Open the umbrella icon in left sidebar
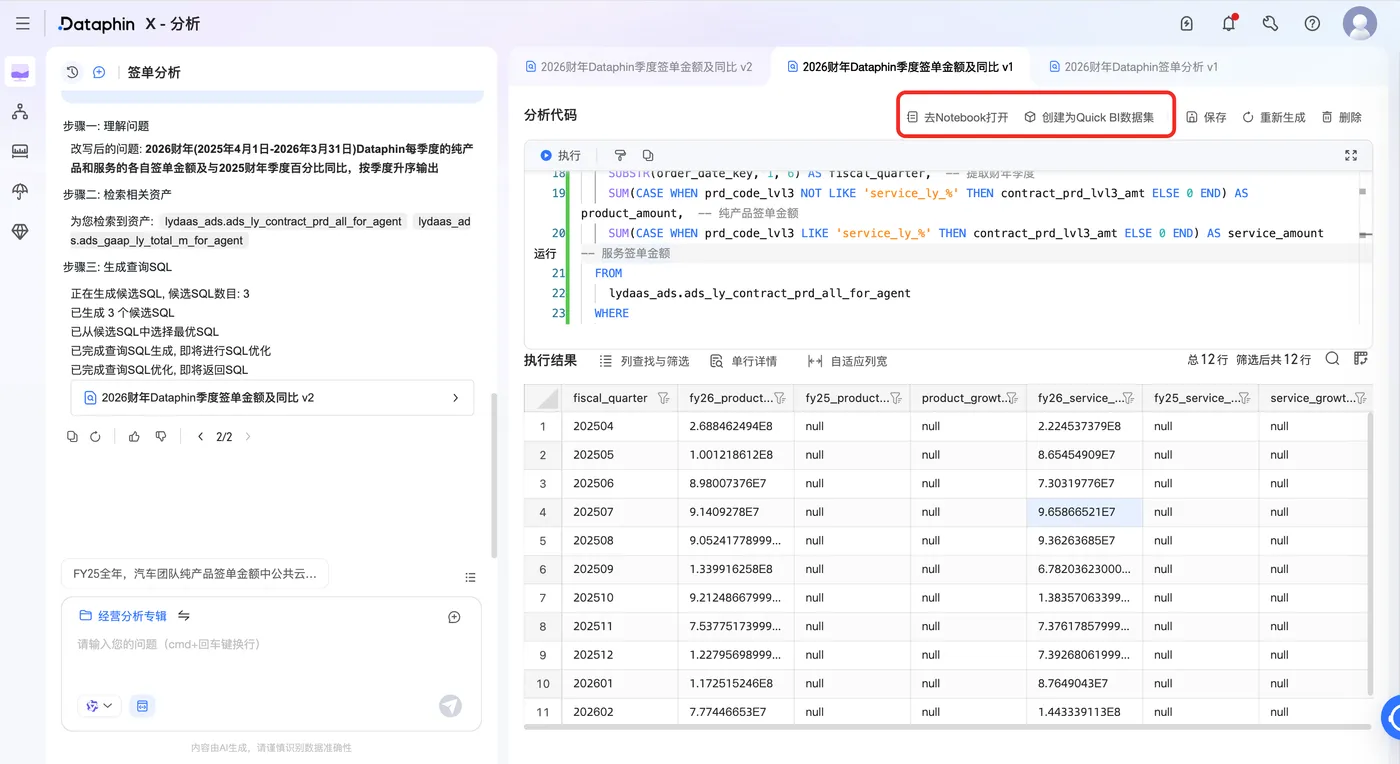Image resolution: width=1400 pixels, height=764 pixels. click(x=20, y=192)
